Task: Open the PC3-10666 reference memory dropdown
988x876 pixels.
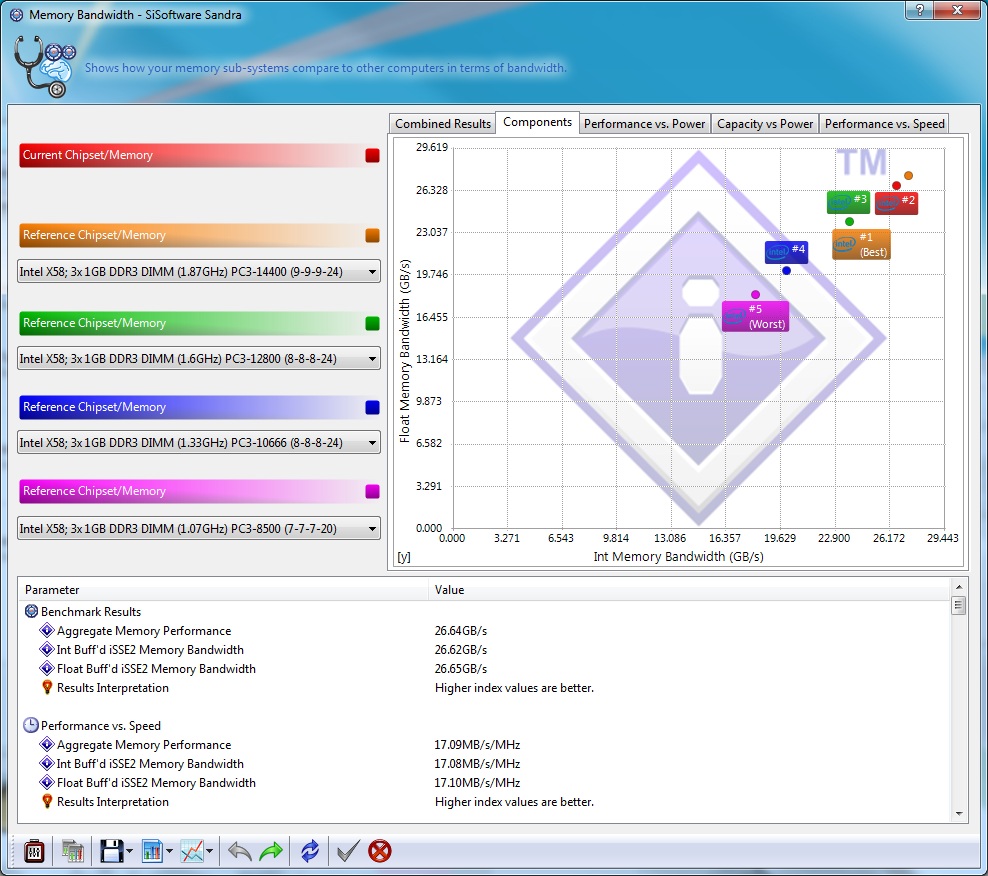Action: 198,442
